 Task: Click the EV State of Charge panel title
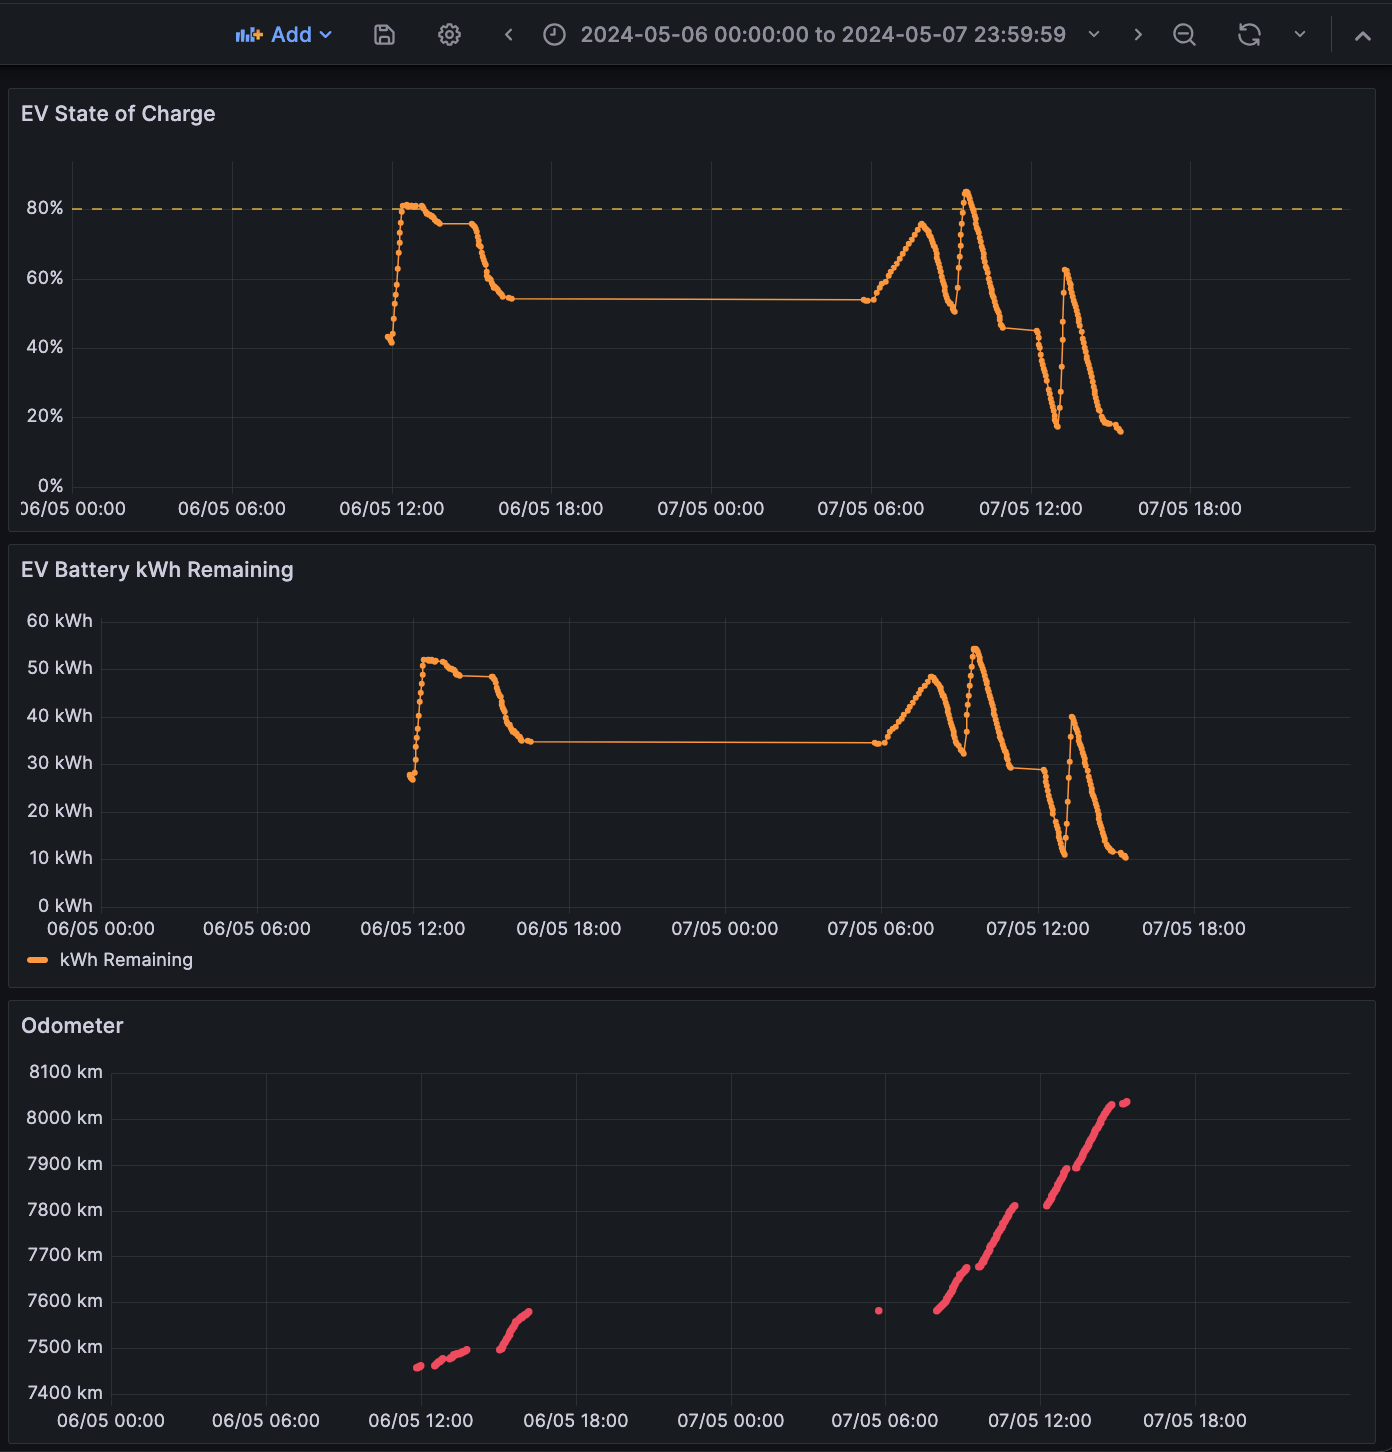point(118,114)
